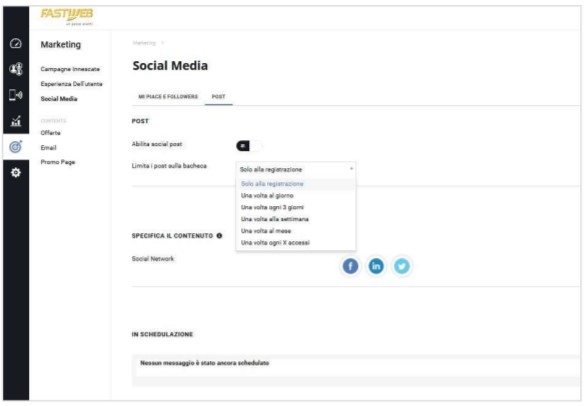Viewport: 586px width, 406px height.
Task: Open the analytics chart sidebar icon
Action: 16,121
